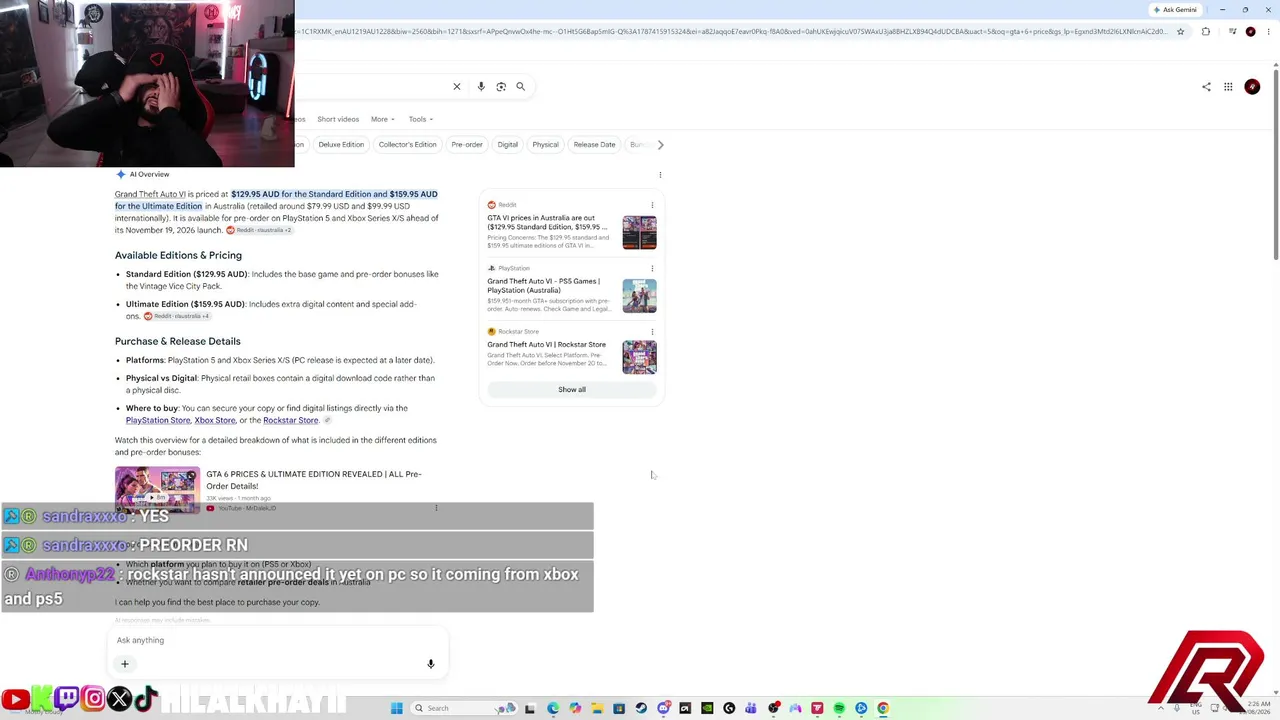Filter results by Deluxe Edition
The height and width of the screenshot is (720, 1280).
pyautogui.click(x=341, y=145)
